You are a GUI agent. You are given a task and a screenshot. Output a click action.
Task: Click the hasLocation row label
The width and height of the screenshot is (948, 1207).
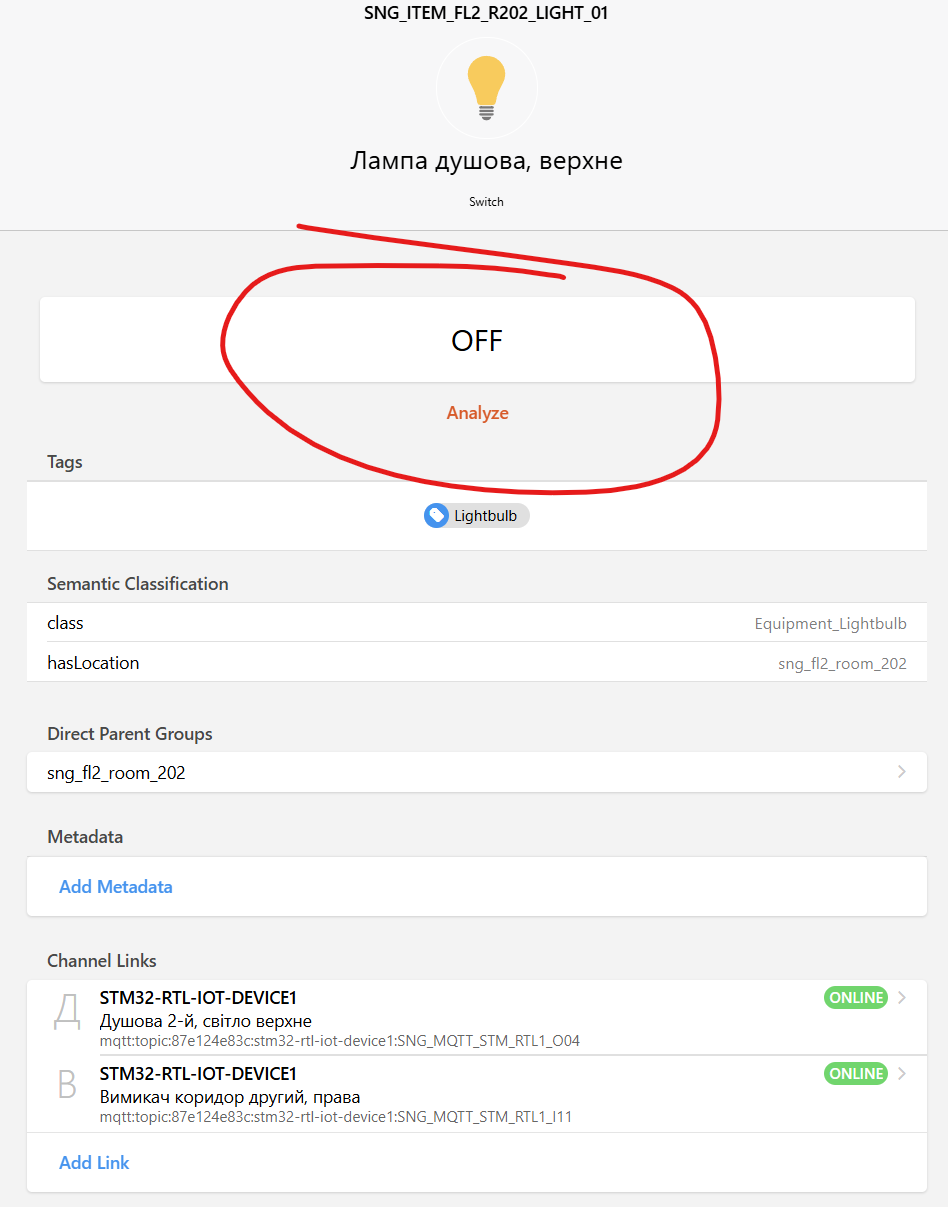[x=93, y=663]
